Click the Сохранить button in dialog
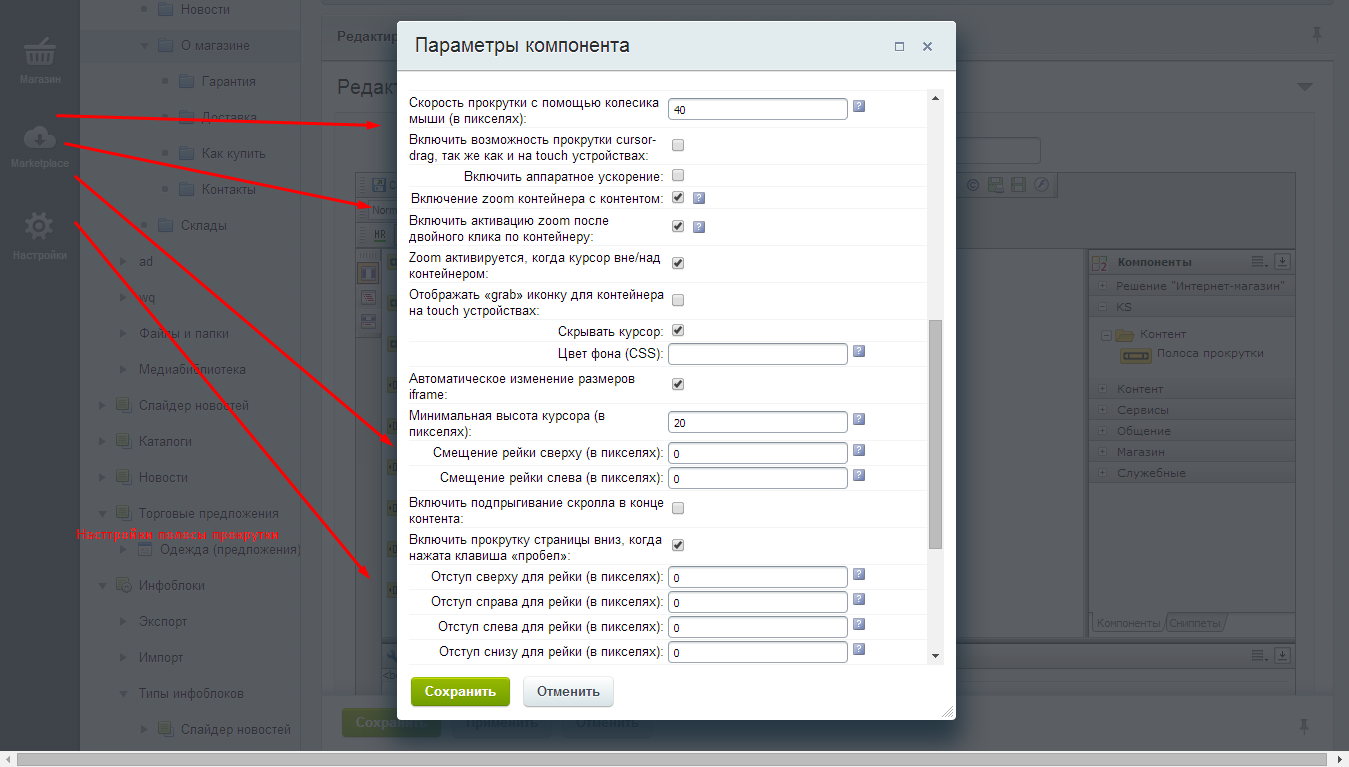 tap(460, 691)
